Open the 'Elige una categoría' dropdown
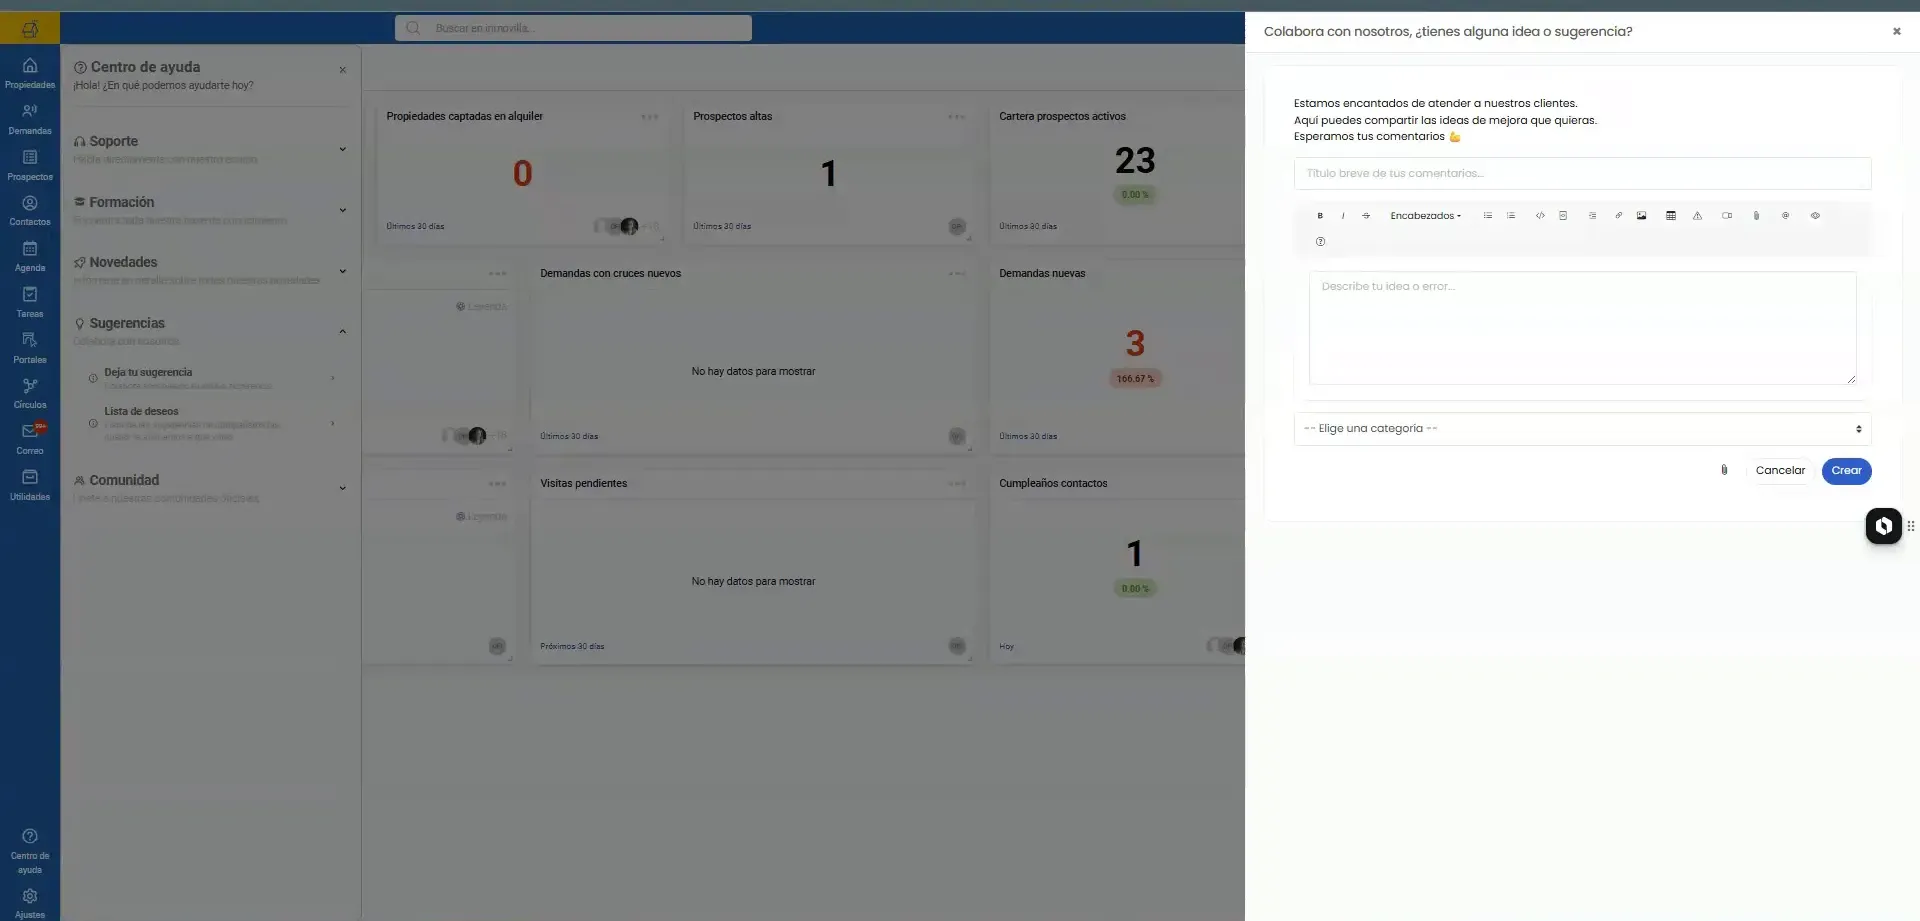This screenshot has height=921, width=1920. click(1582, 429)
